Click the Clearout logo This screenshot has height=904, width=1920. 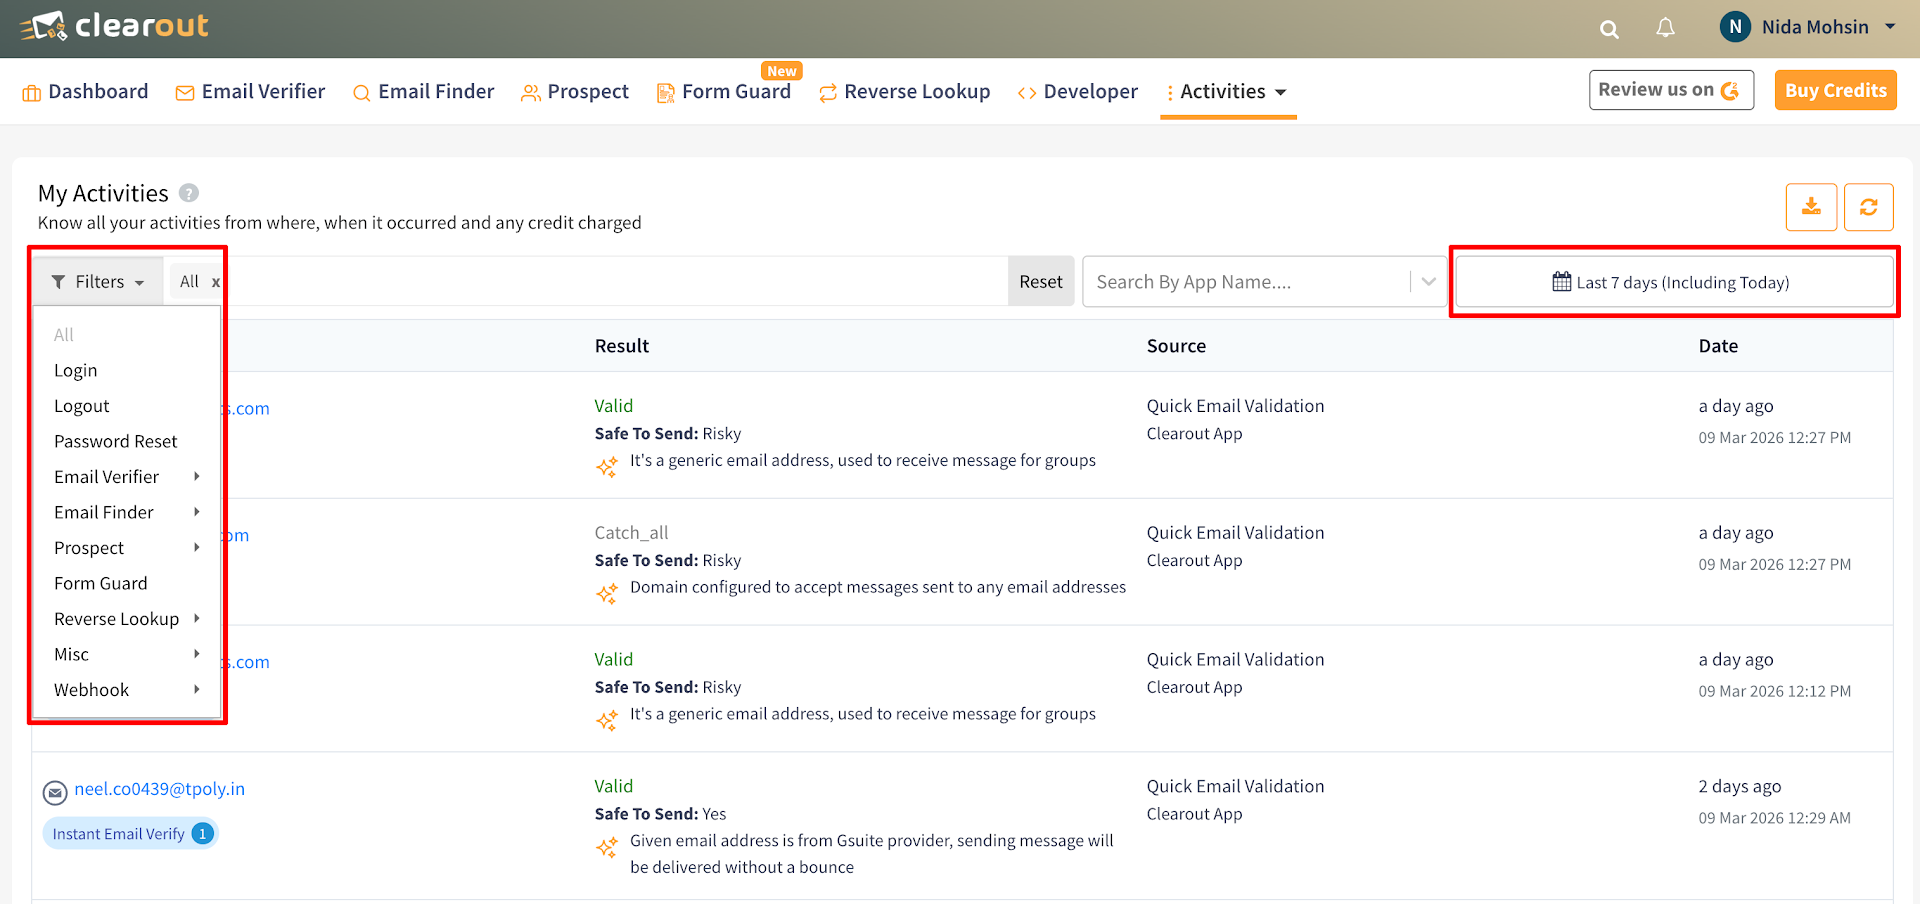point(113,27)
